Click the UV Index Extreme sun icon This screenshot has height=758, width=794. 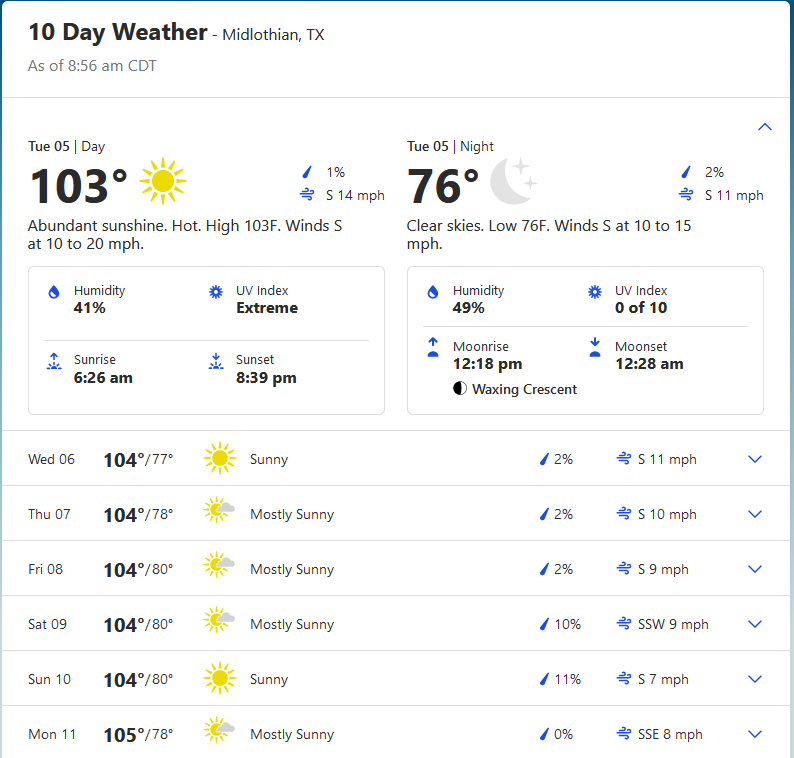point(216,292)
